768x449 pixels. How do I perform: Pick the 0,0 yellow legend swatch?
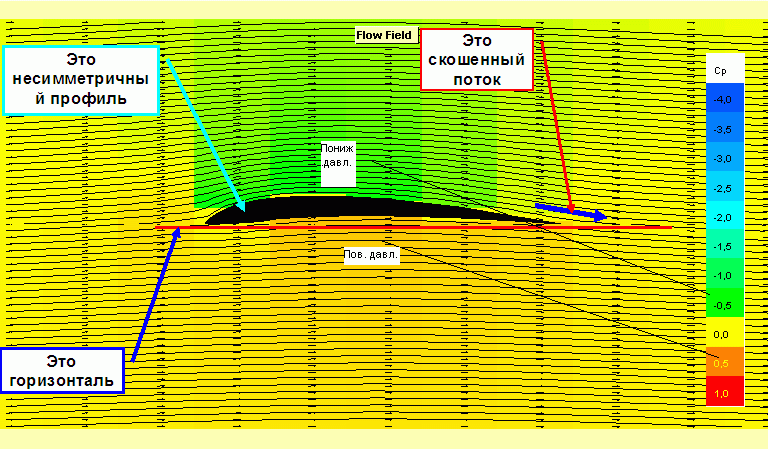(720, 334)
